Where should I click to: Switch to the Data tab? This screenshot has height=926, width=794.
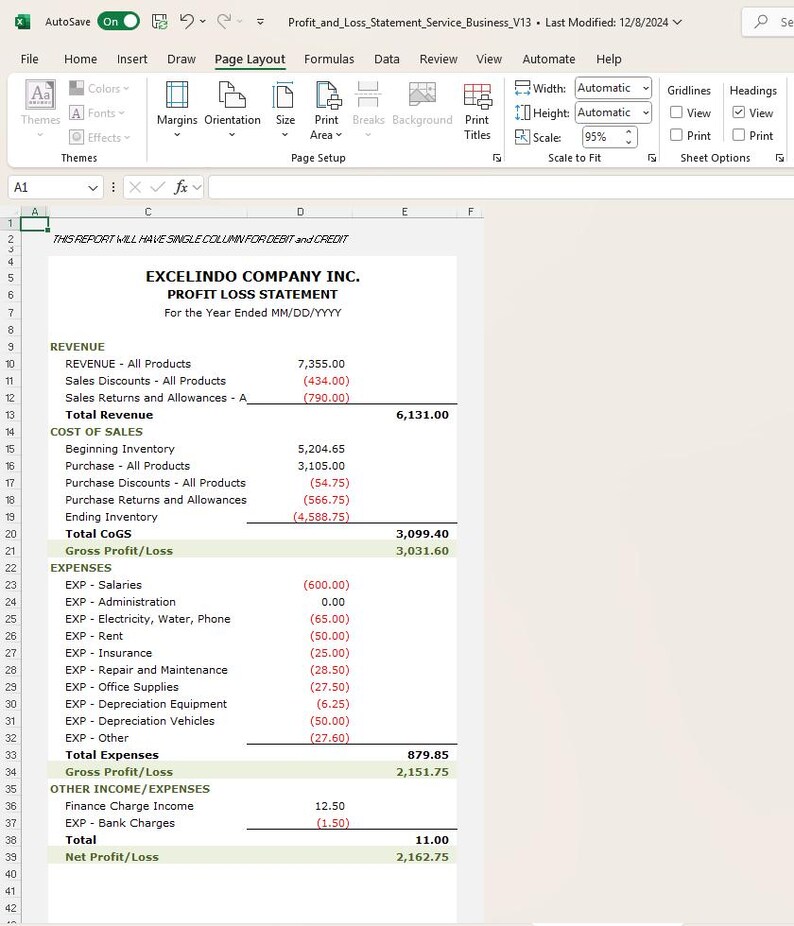[x=386, y=59]
